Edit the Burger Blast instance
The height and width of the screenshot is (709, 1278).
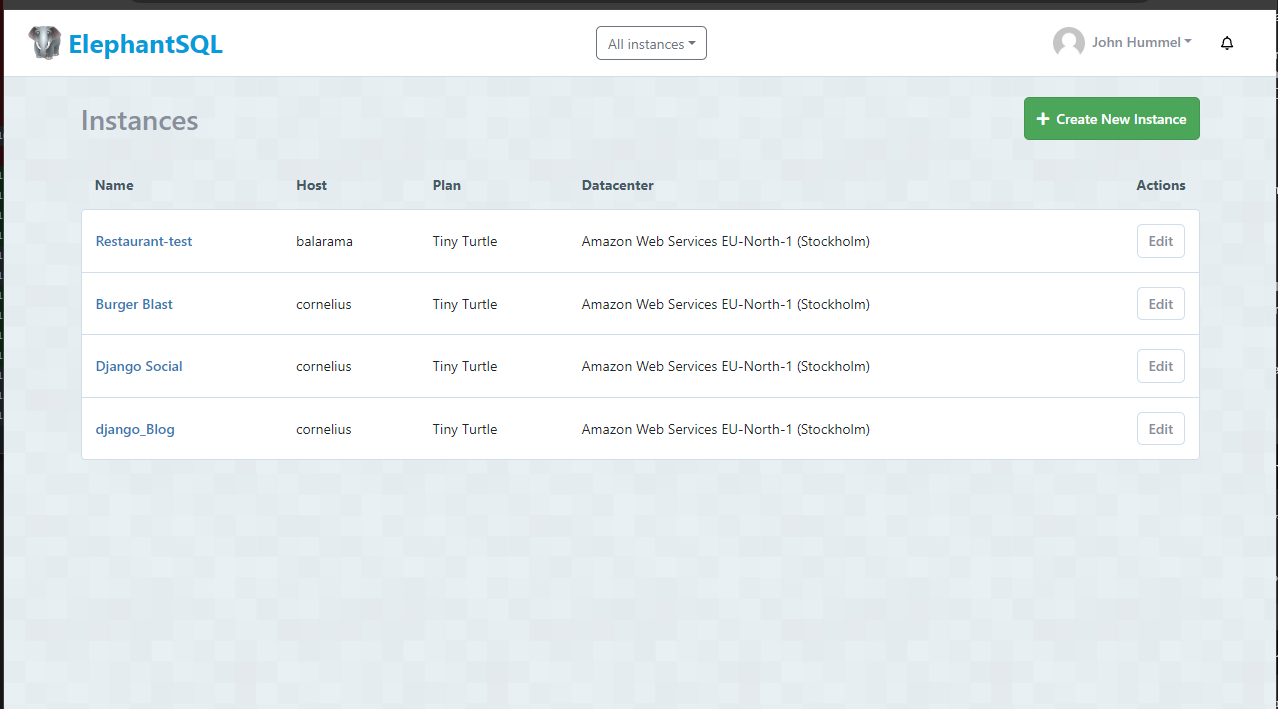pos(1160,304)
